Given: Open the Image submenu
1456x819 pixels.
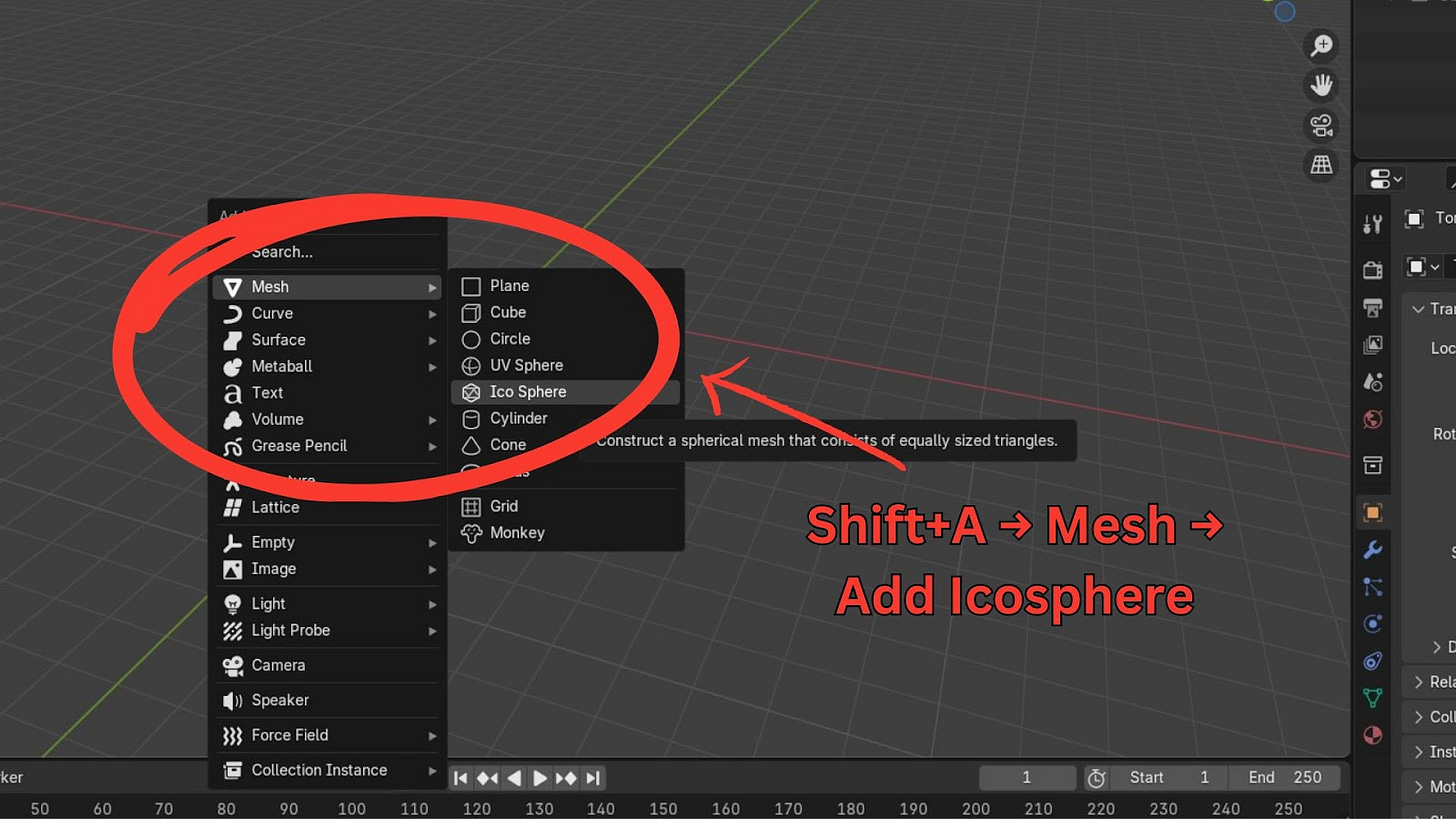Looking at the screenshot, I should click(x=327, y=569).
